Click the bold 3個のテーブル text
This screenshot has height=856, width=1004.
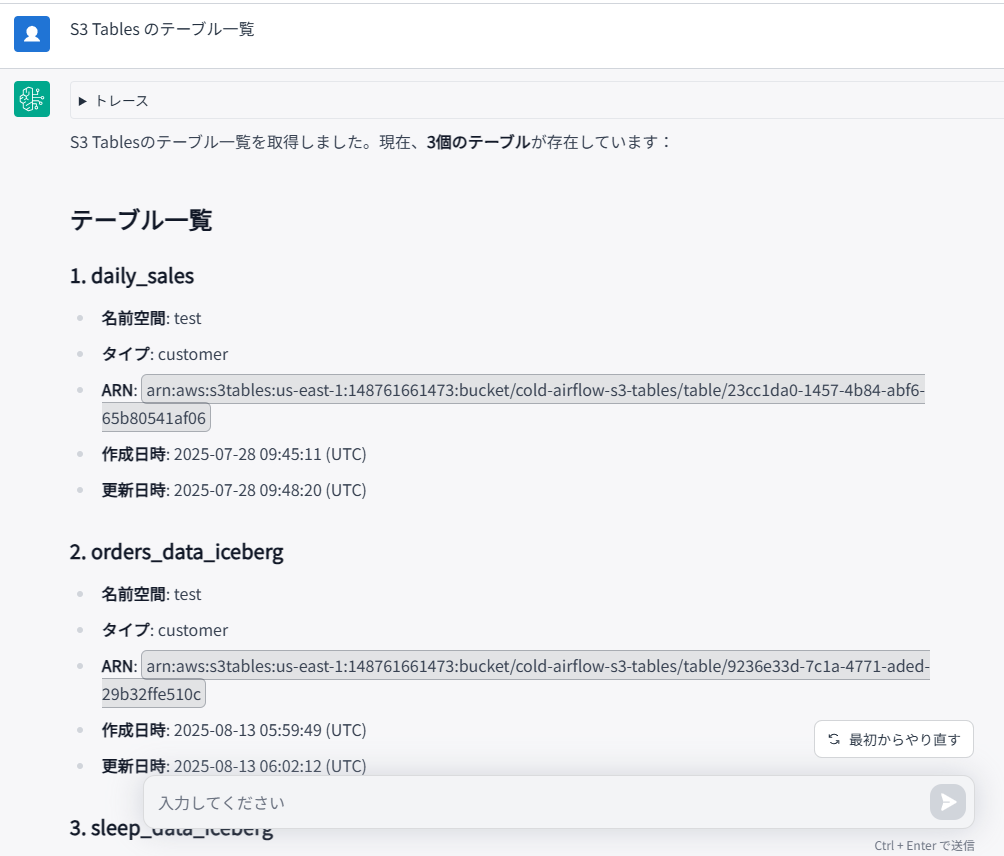478,142
